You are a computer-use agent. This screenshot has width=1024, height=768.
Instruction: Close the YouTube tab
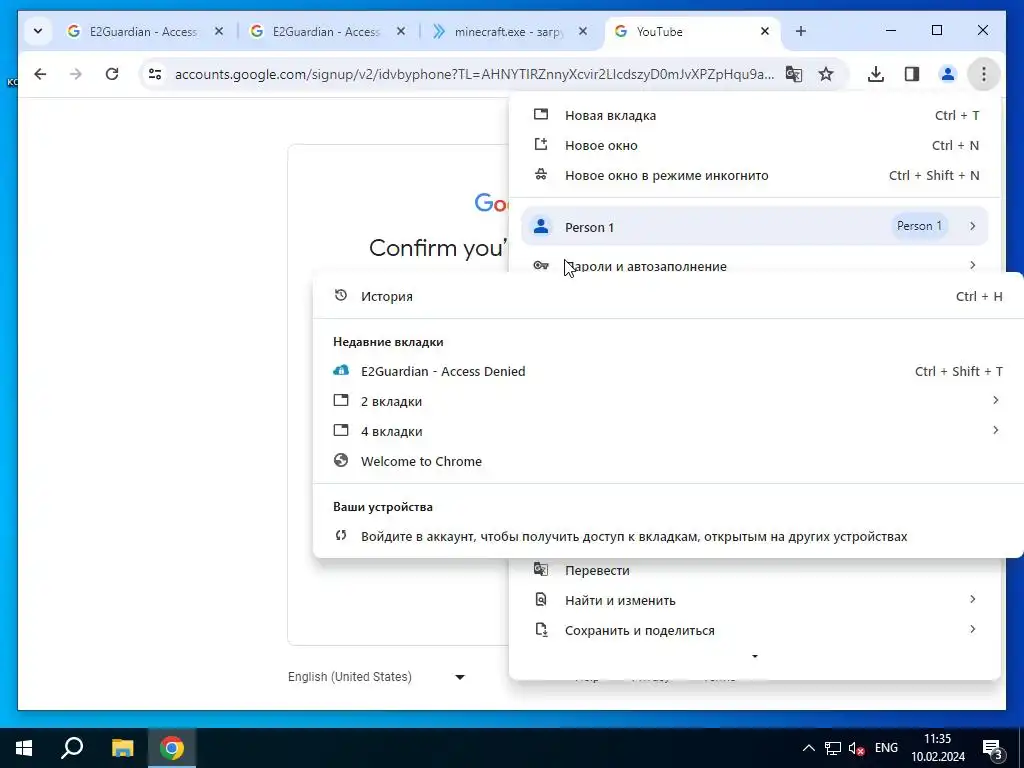point(765,31)
